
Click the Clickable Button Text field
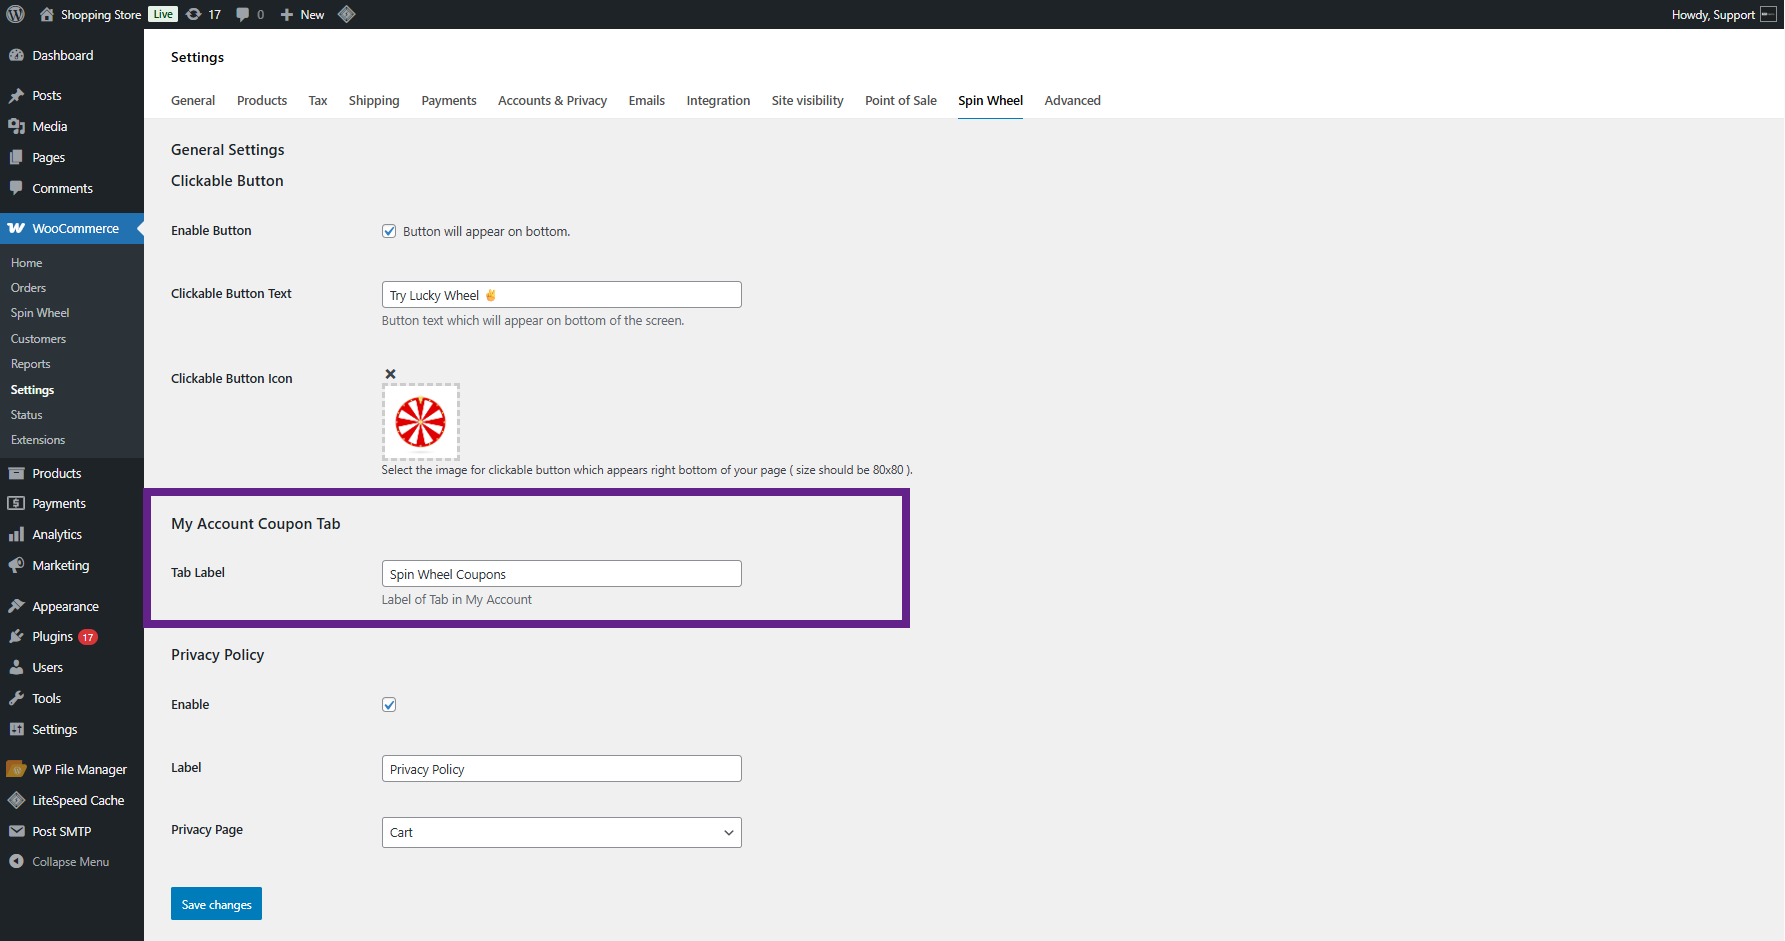561,295
